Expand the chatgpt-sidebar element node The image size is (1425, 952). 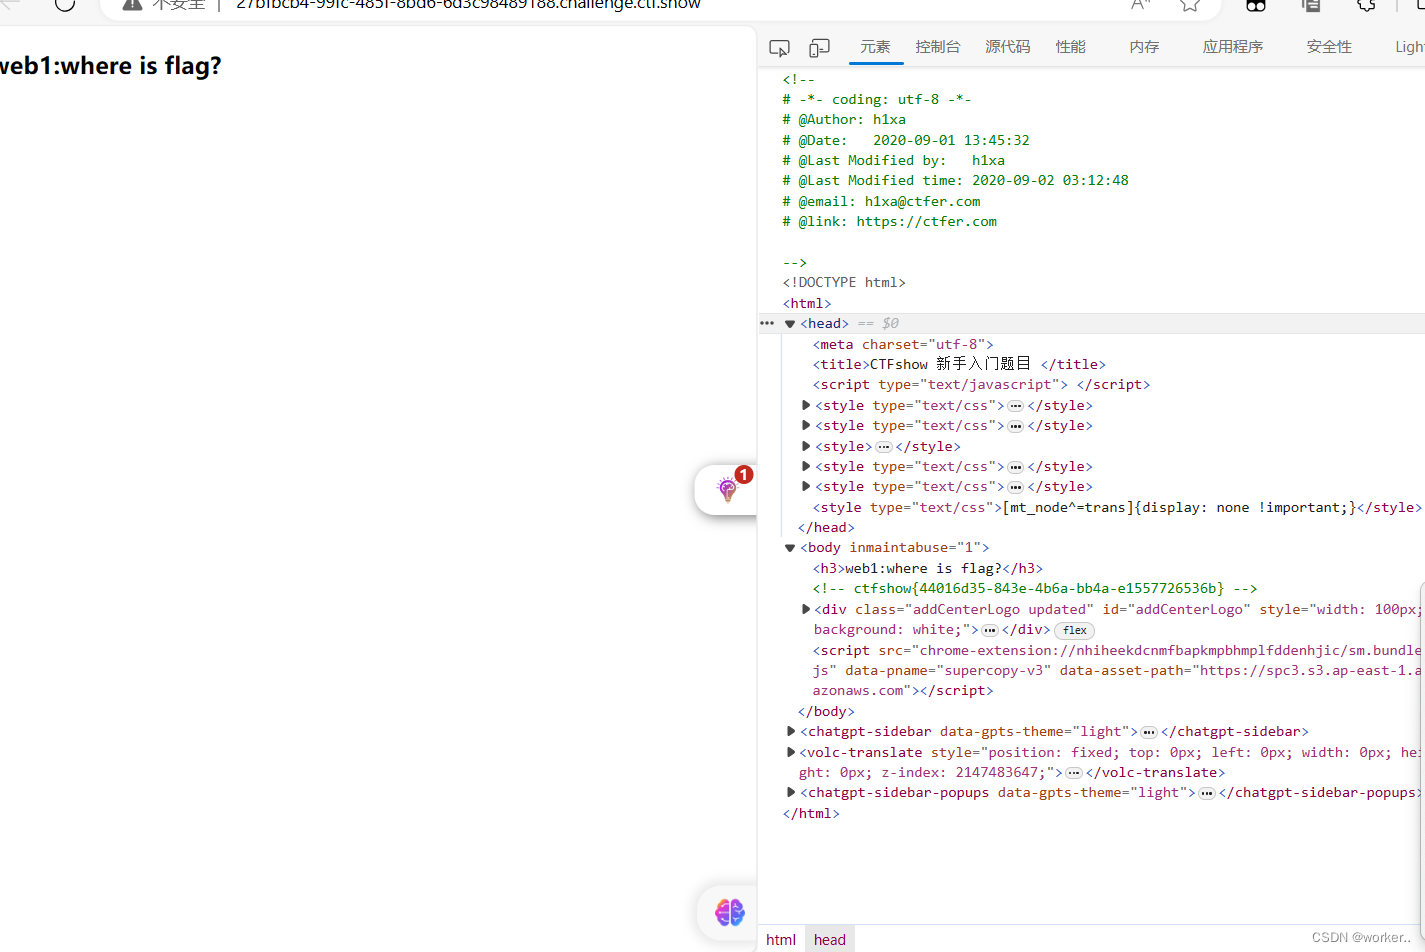(790, 731)
